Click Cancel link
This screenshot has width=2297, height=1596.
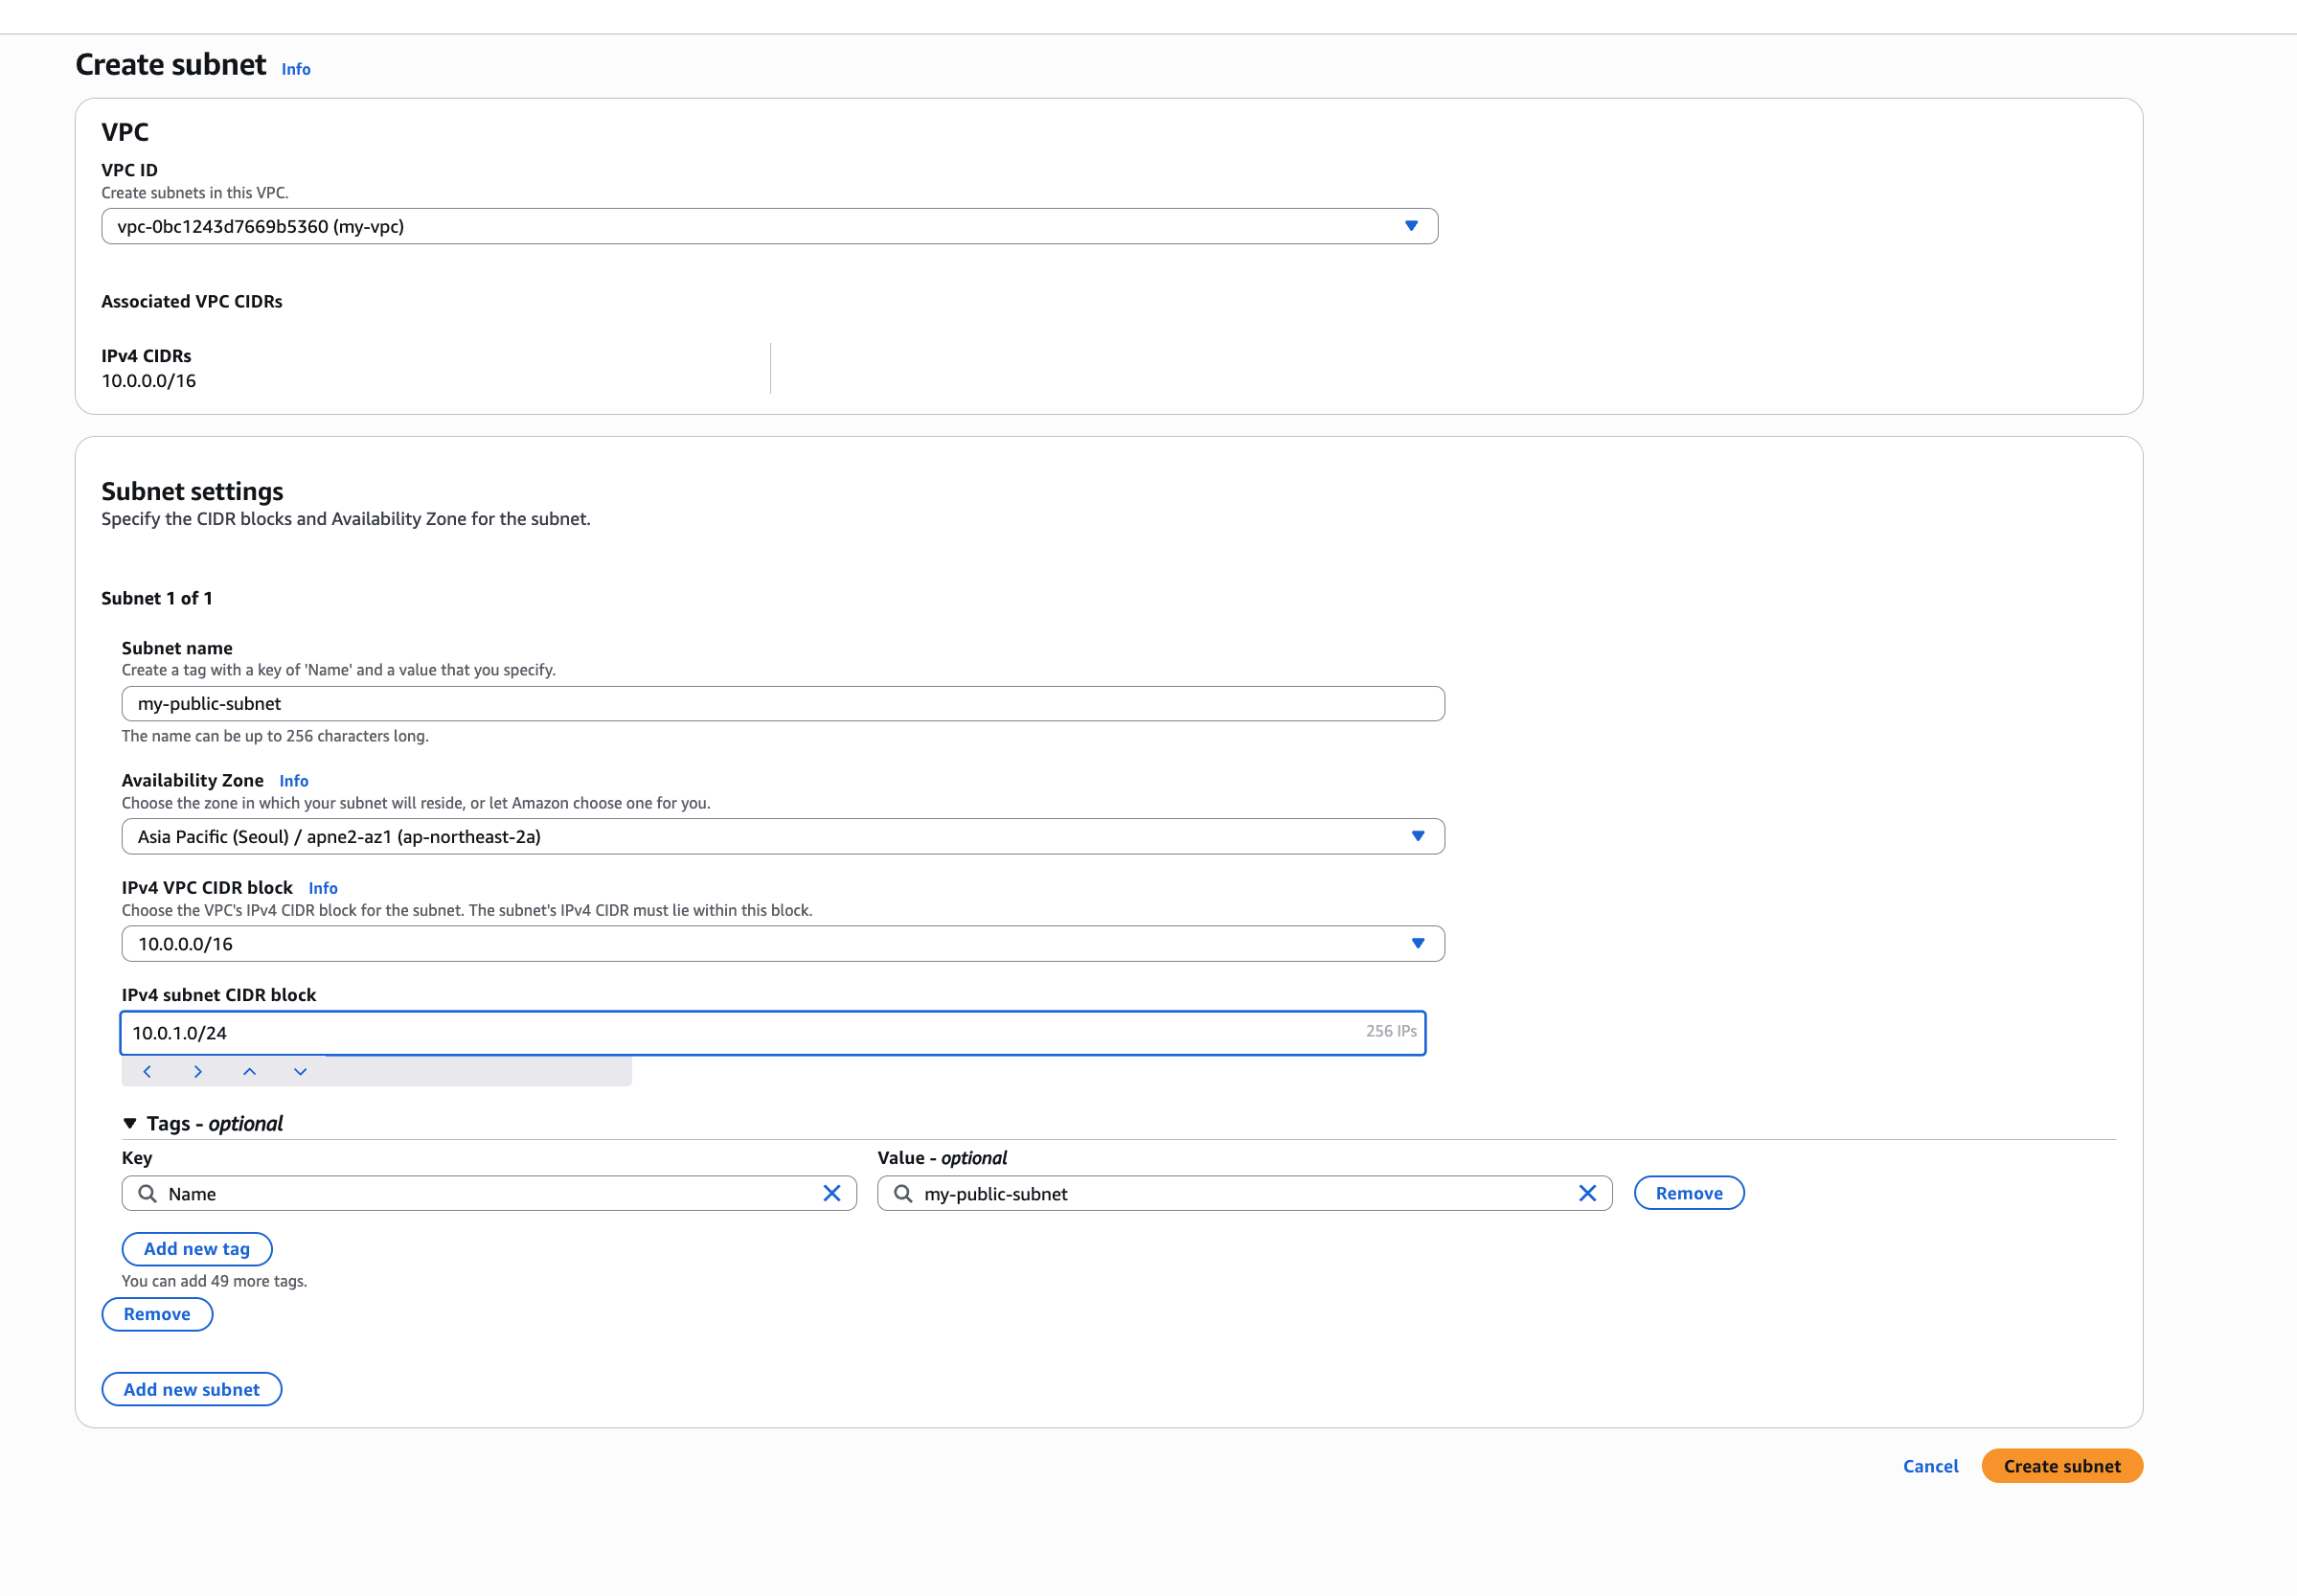point(1930,1466)
